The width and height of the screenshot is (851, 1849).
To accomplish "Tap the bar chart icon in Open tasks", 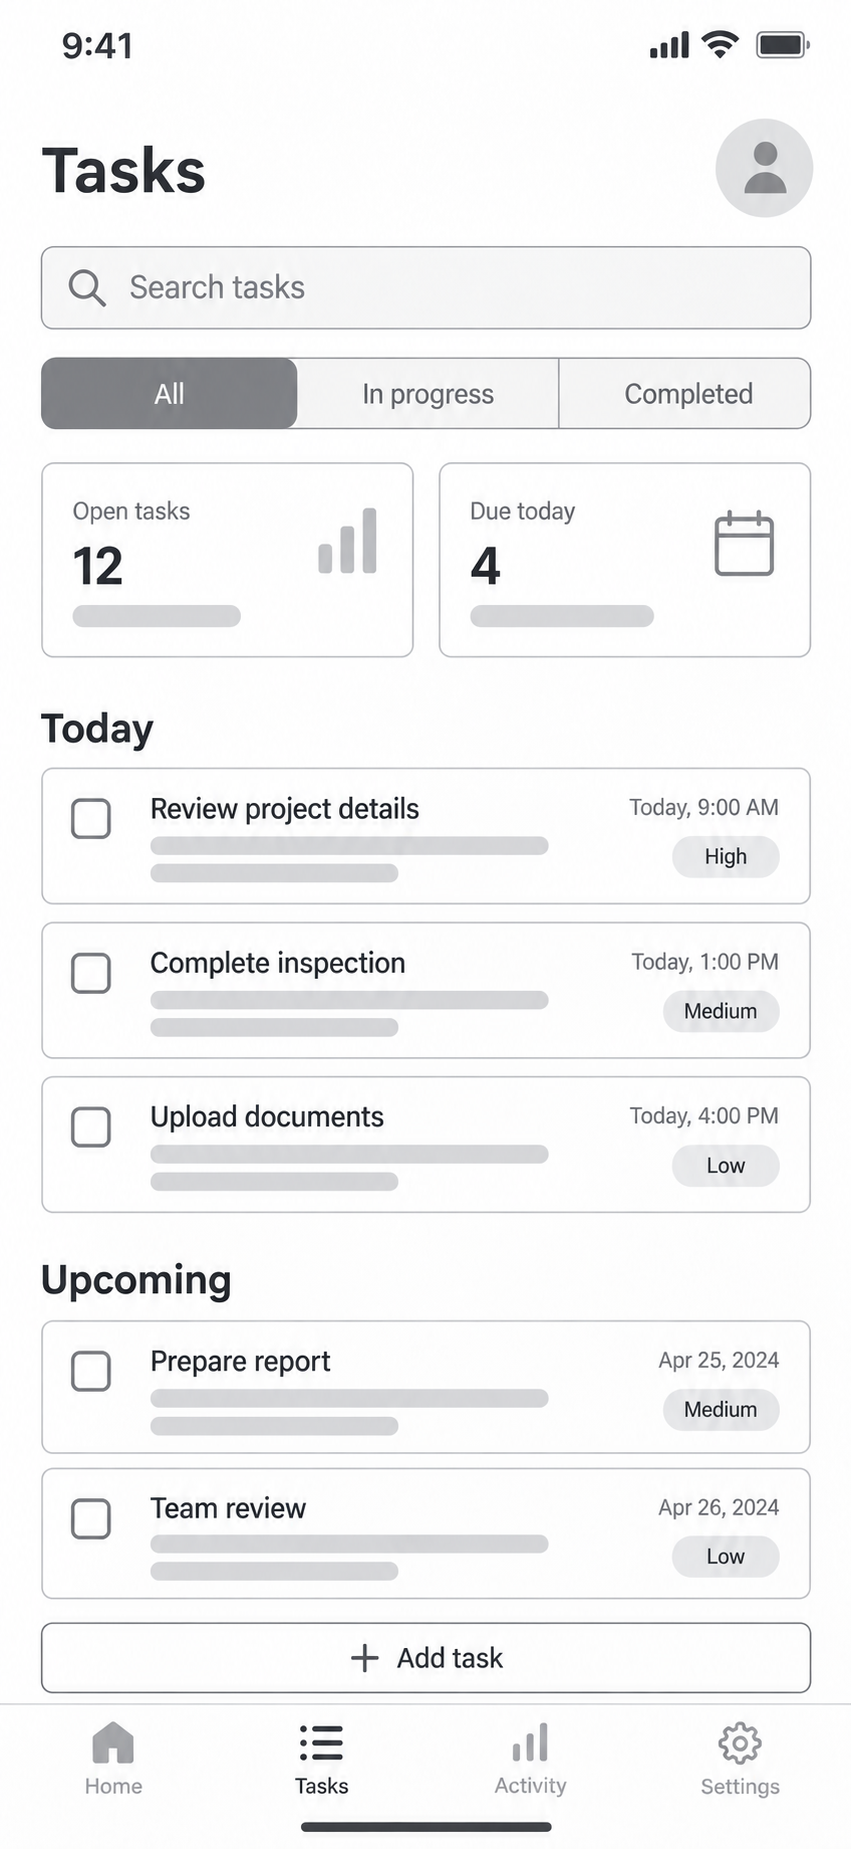I will 348,541.
